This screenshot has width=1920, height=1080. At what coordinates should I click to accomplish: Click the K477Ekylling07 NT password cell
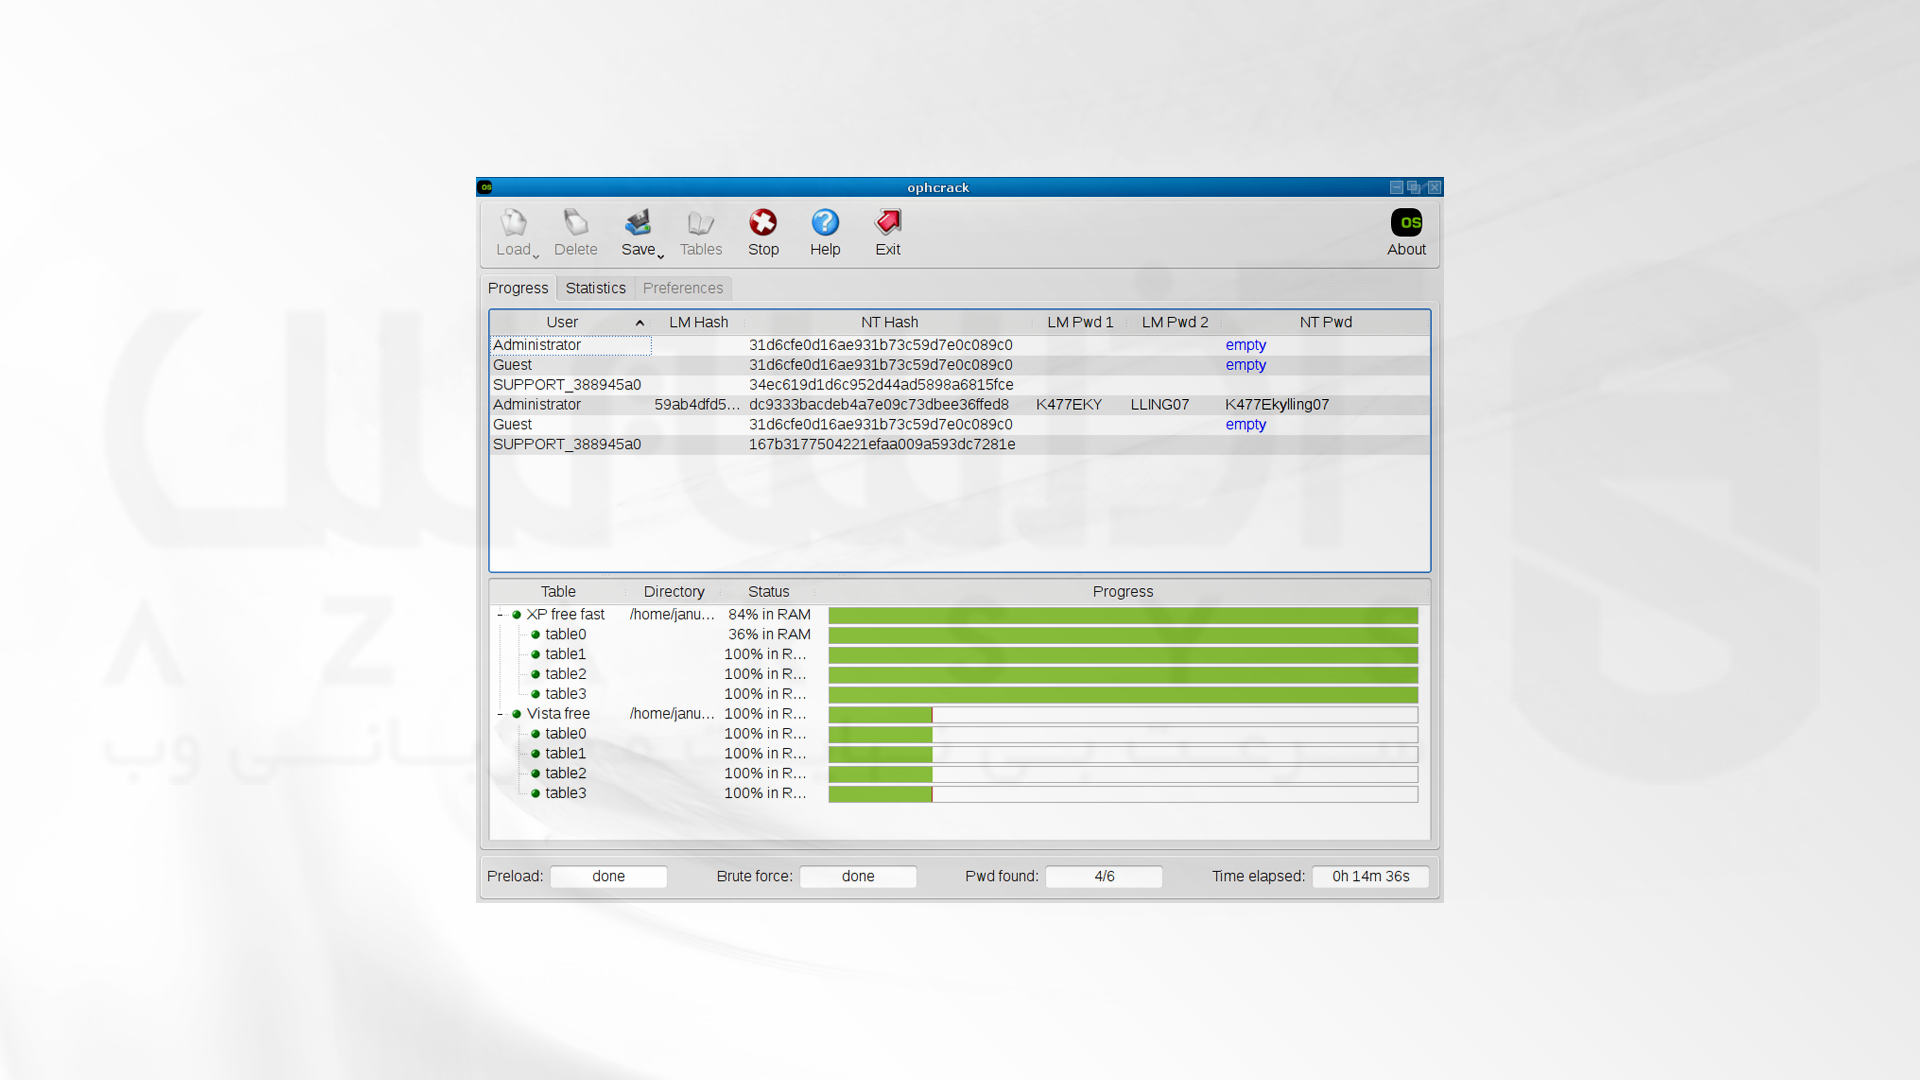(x=1277, y=405)
